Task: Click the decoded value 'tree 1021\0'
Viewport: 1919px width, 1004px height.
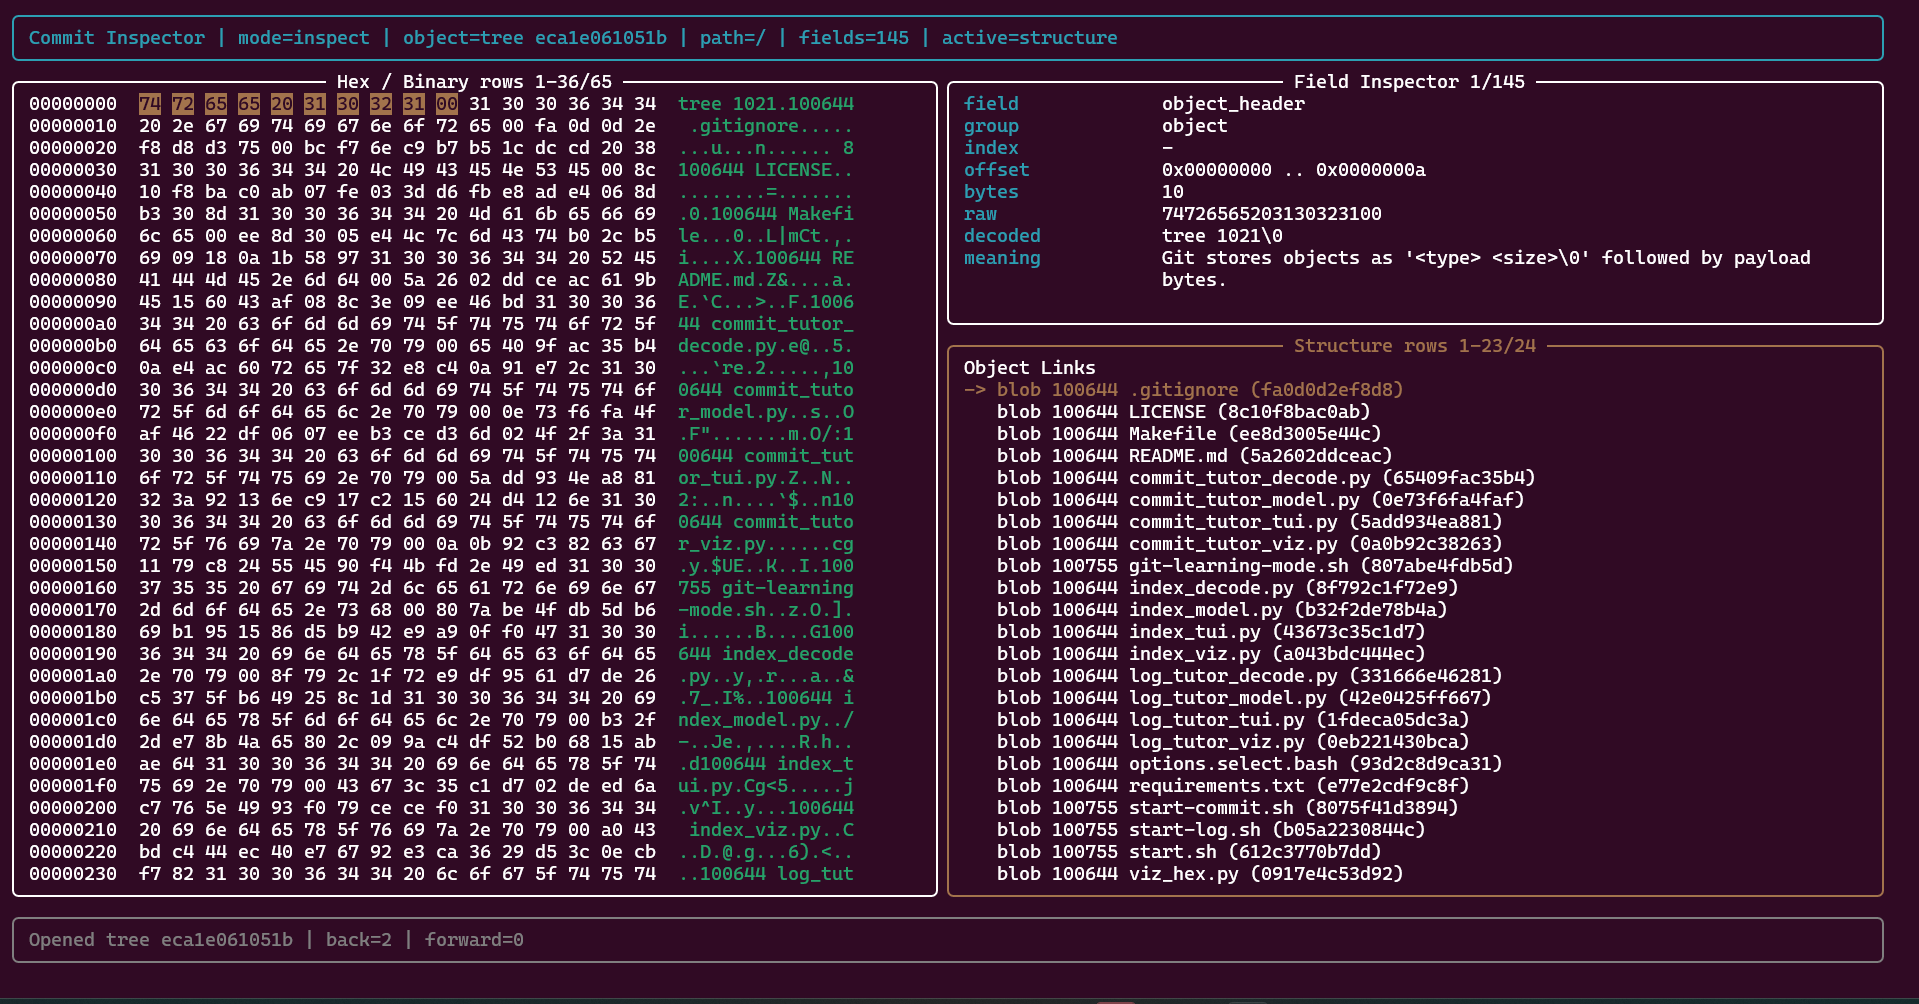Action: click(1222, 236)
